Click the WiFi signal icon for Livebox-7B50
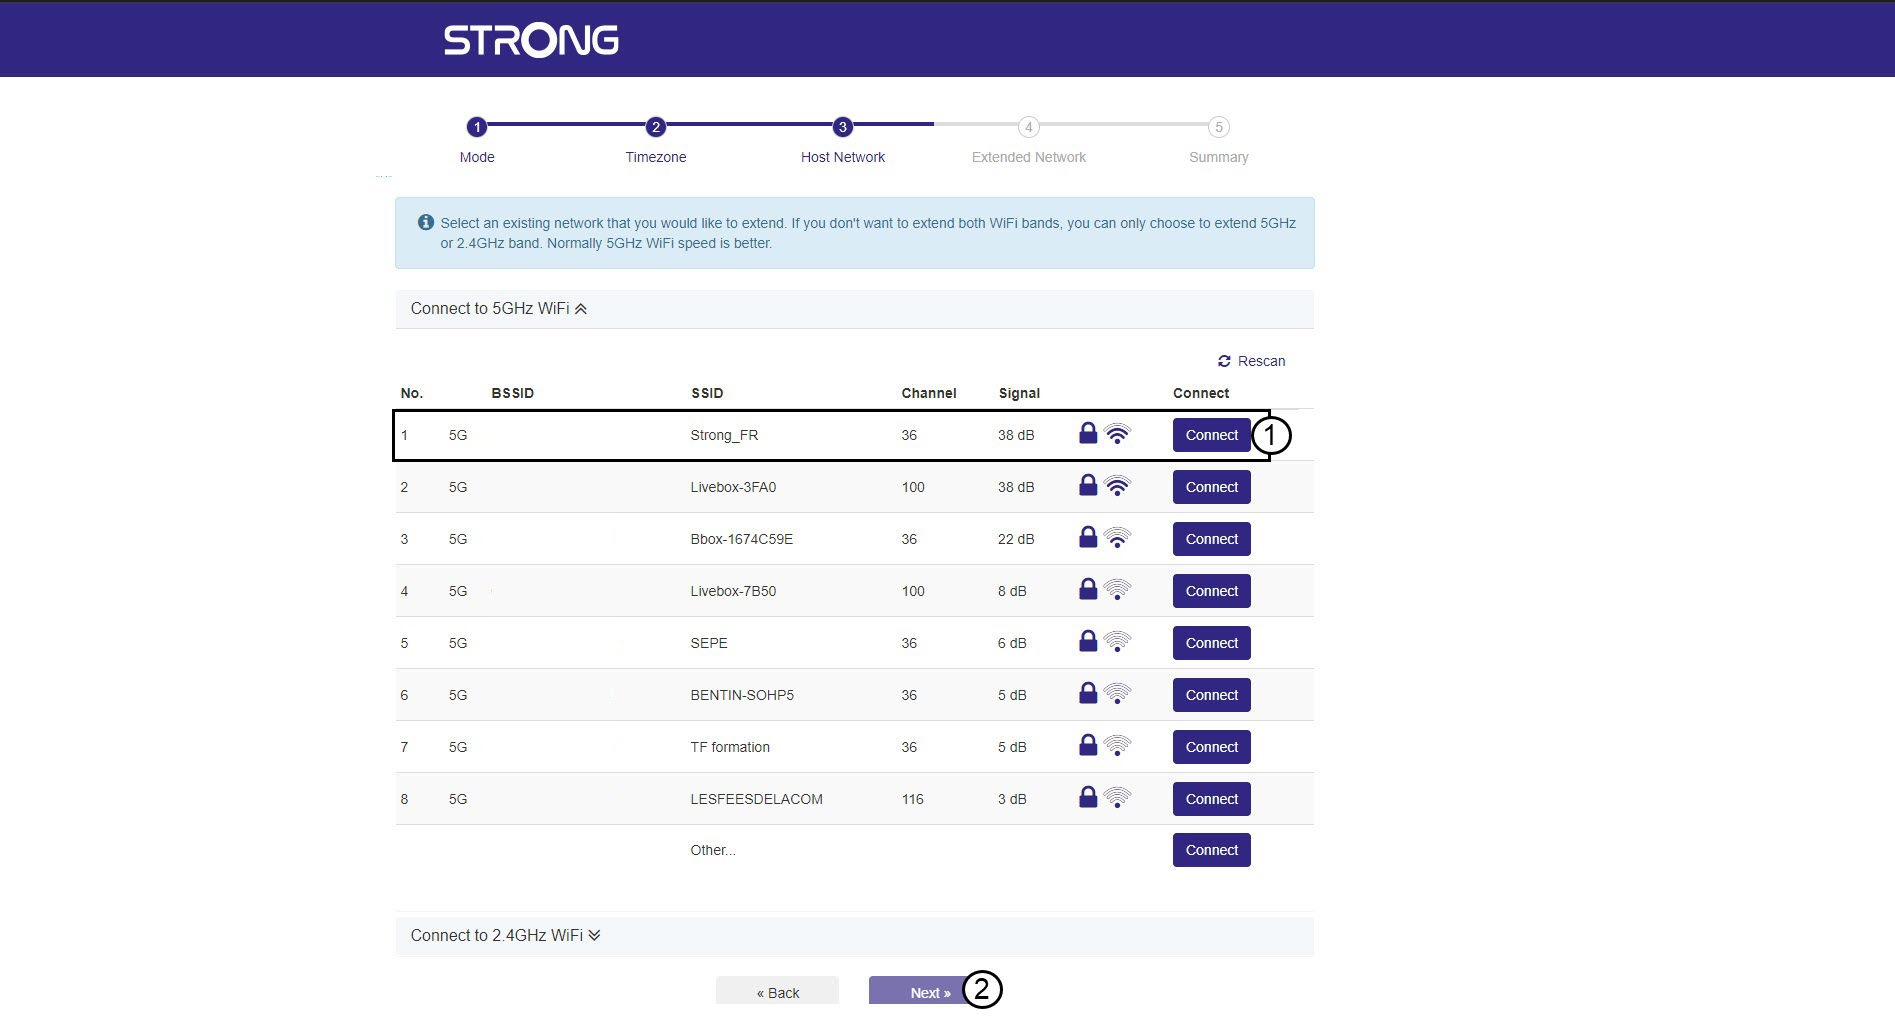Viewport: 1895px width, 1020px height. pyautogui.click(x=1117, y=590)
